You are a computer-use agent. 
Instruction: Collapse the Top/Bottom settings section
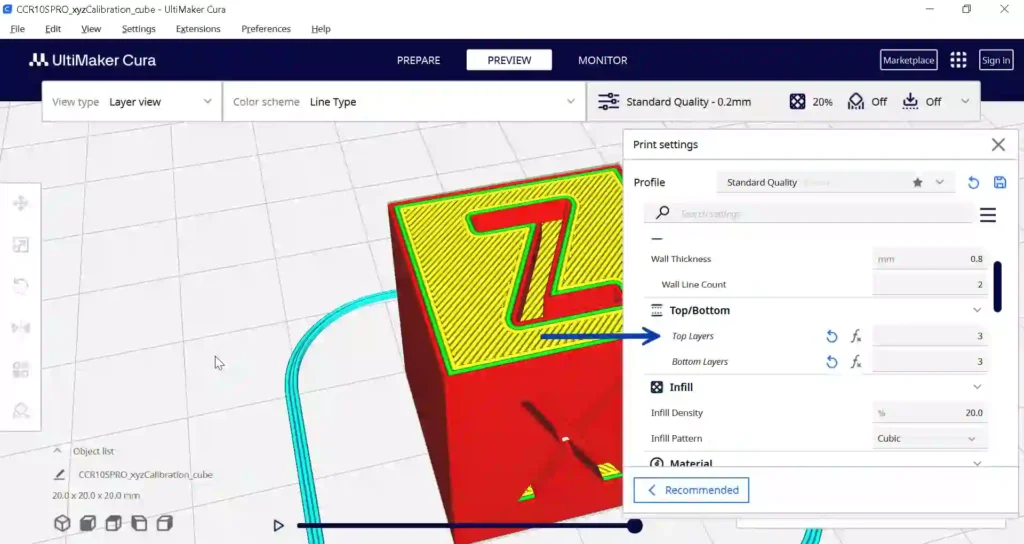point(977,310)
